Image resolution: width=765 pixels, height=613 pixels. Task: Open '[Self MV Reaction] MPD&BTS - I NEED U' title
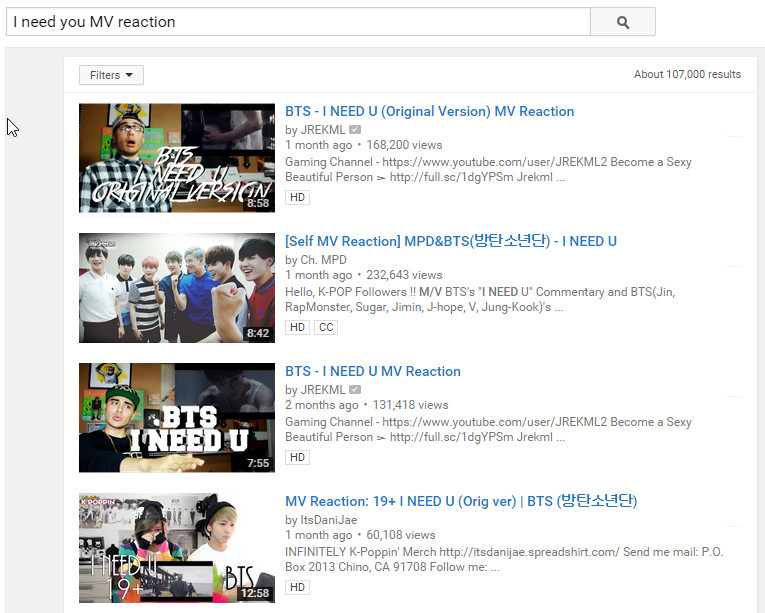[x=451, y=241]
